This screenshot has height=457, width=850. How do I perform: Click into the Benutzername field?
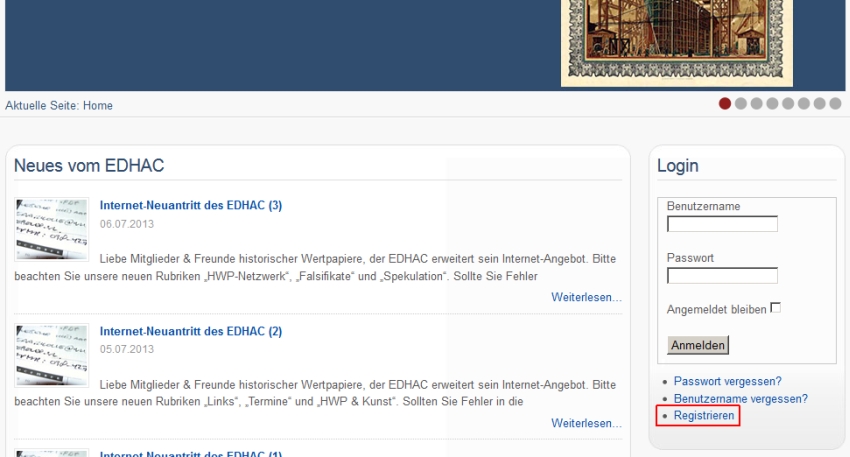pos(722,224)
